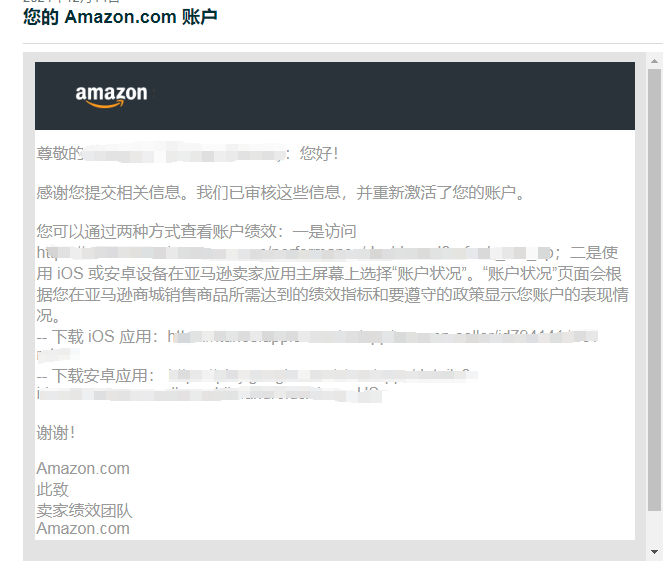The height and width of the screenshot is (574, 666).
Task: Click the 谢谢! closing line
Action: click(x=56, y=433)
